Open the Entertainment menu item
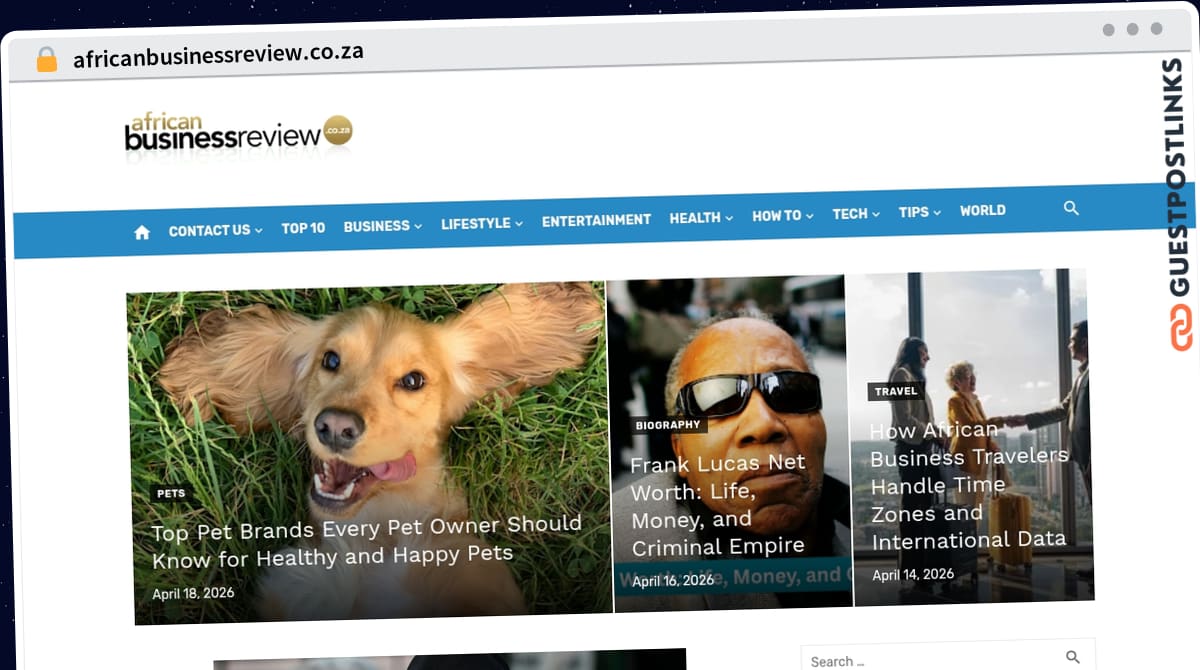The height and width of the screenshot is (670, 1200). click(x=596, y=220)
